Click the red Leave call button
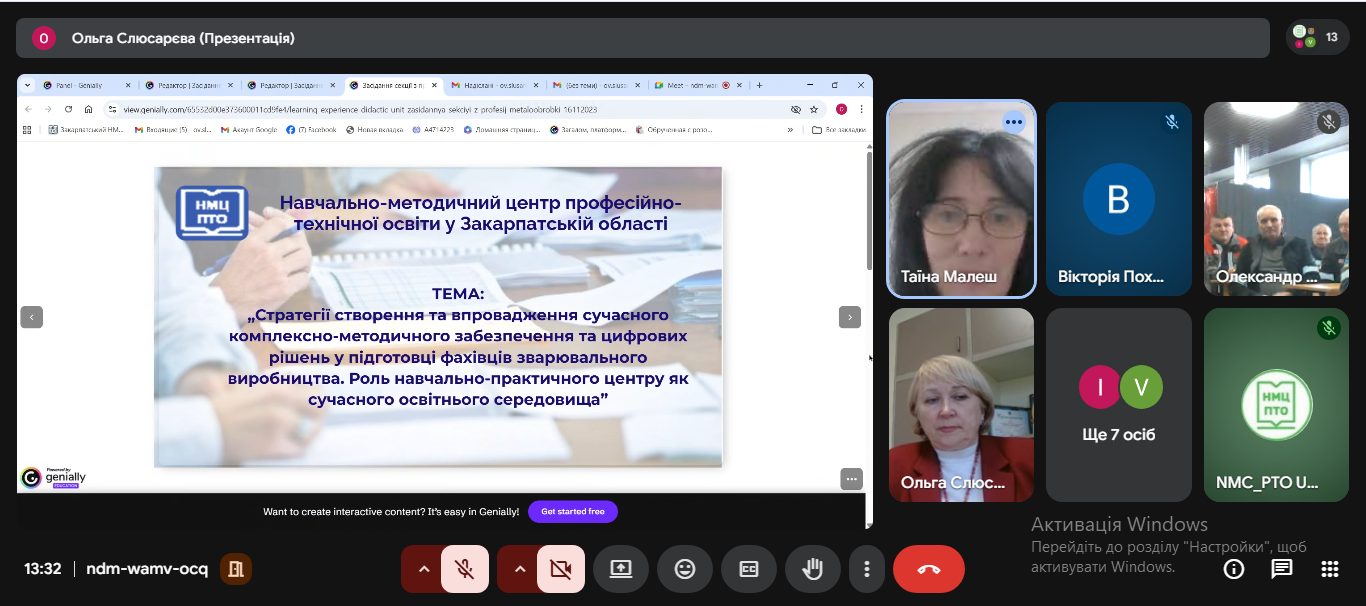1366x606 pixels. tap(928, 569)
